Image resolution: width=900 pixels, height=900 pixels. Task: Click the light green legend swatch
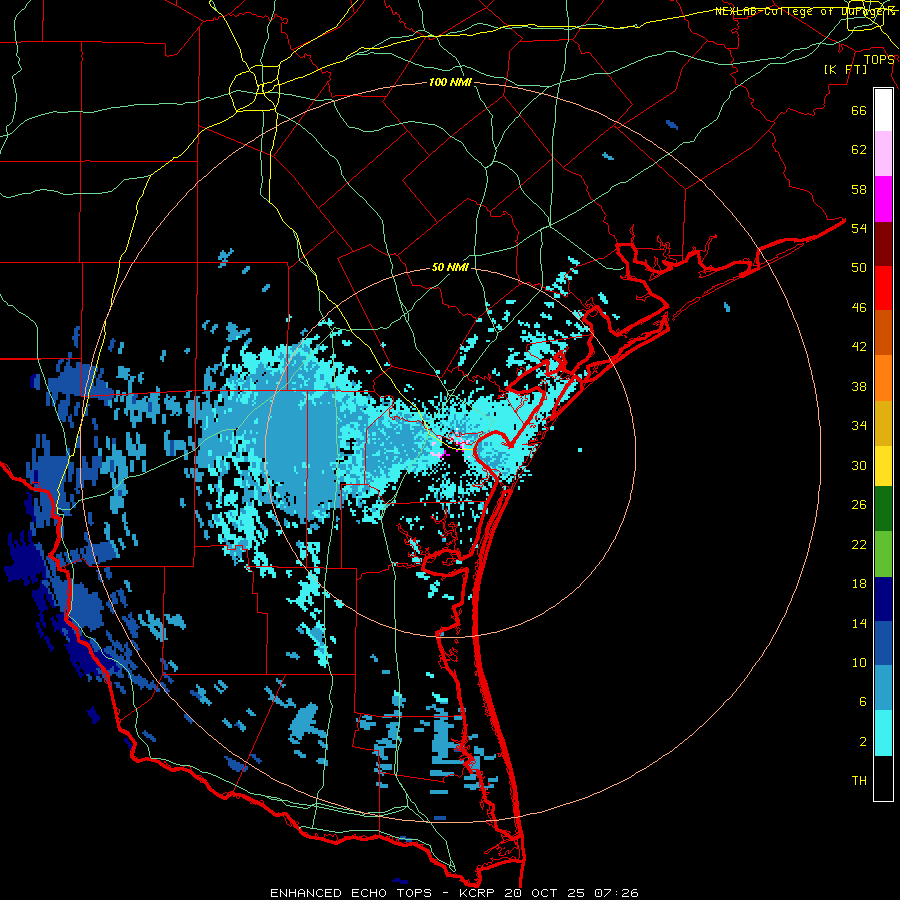point(883,553)
